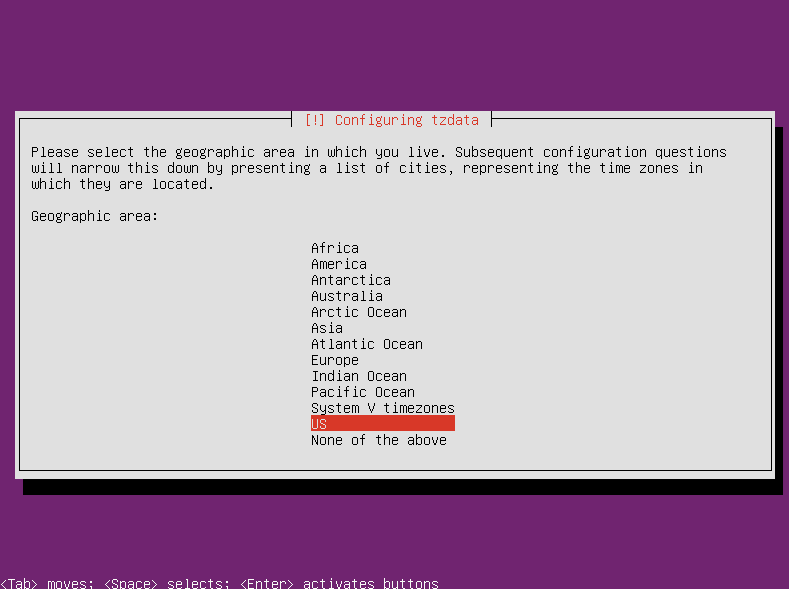Click the <Tab> moves hint

tap(46, 583)
